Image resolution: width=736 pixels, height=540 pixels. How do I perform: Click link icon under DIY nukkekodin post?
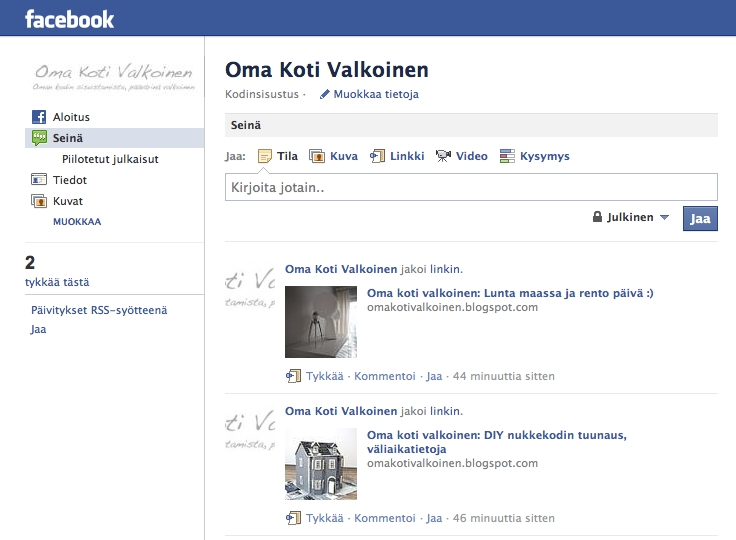click(x=293, y=518)
